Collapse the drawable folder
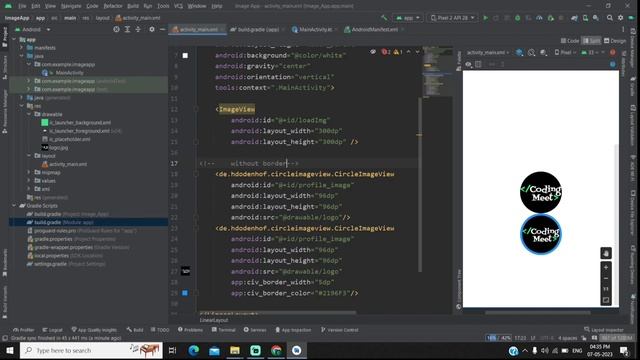 29,114
